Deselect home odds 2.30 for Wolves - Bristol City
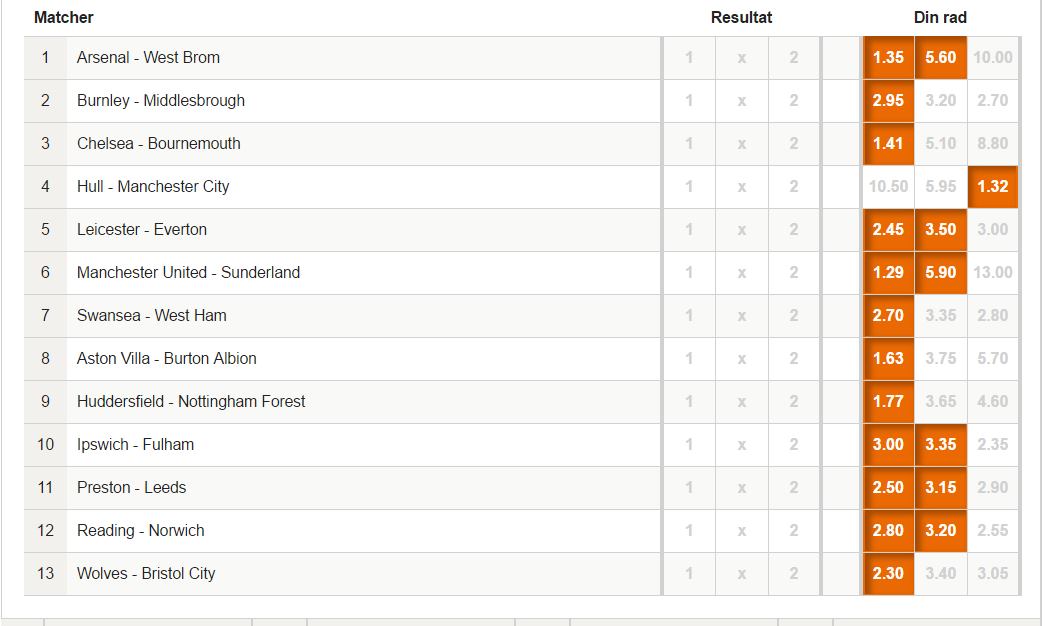The height and width of the screenshot is (626, 1053). [x=888, y=574]
